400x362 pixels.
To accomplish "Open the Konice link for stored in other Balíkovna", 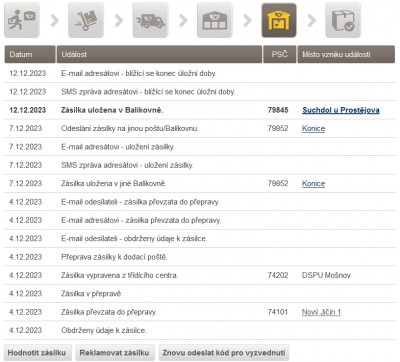I will pyautogui.click(x=313, y=184).
